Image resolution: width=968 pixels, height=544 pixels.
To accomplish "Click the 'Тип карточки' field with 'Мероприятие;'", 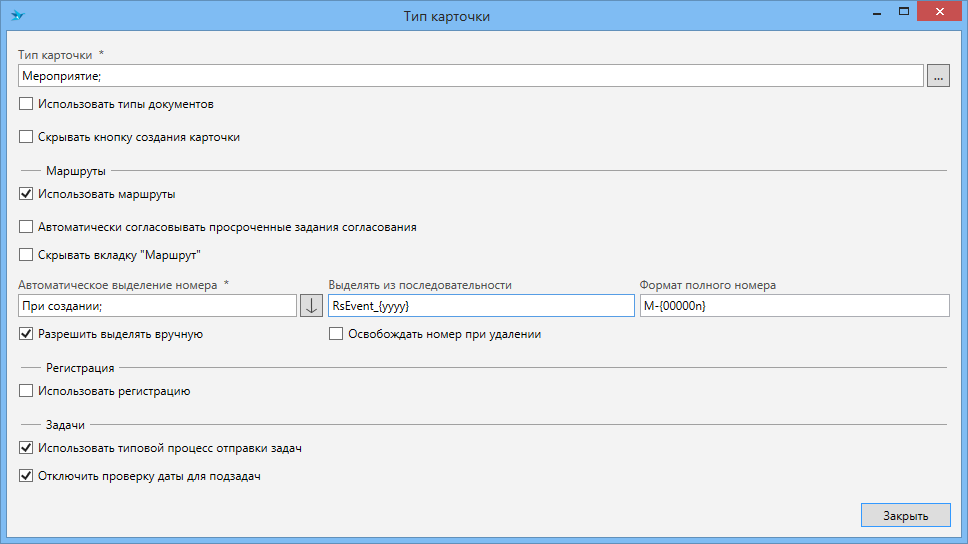I will click(x=470, y=76).
